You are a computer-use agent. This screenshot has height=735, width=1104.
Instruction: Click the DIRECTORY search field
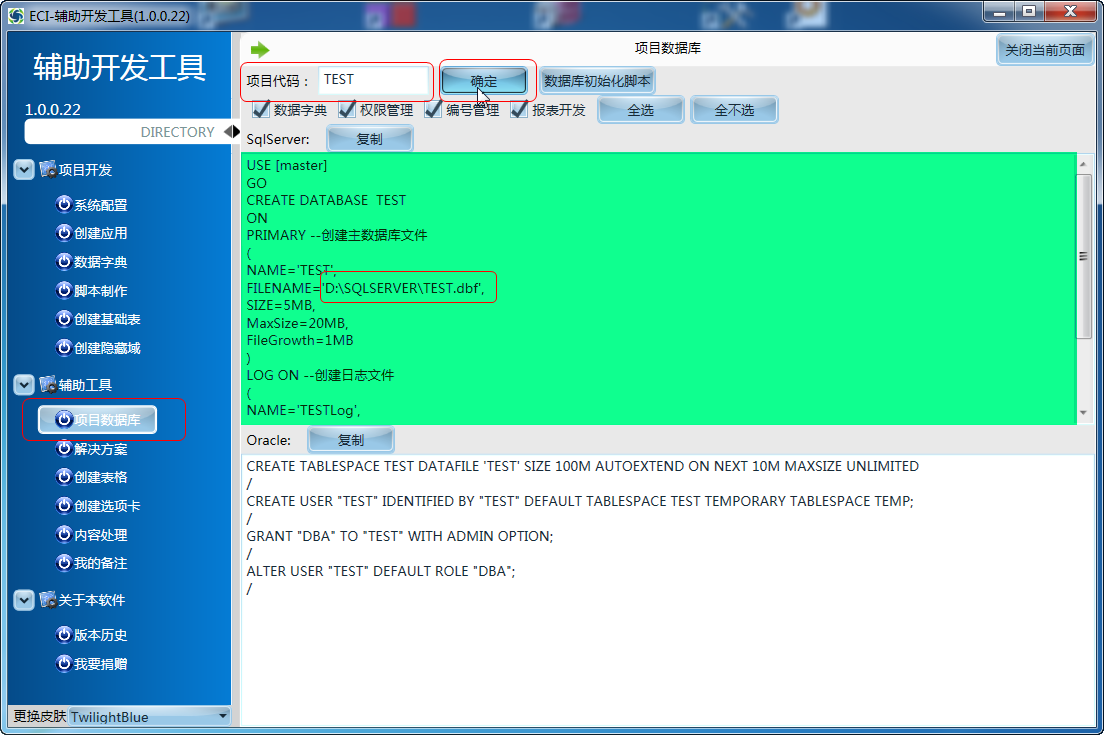click(124, 132)
